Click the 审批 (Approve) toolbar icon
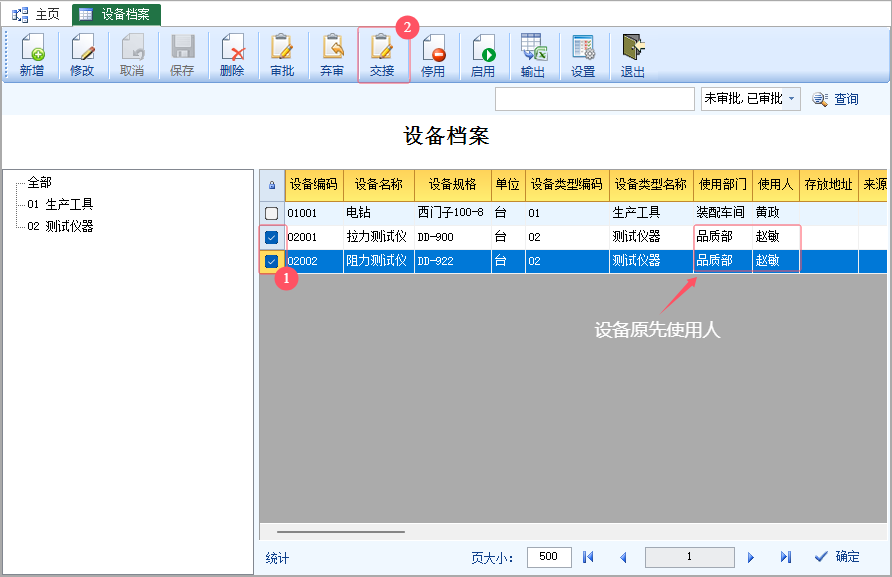 coord(282,55)
